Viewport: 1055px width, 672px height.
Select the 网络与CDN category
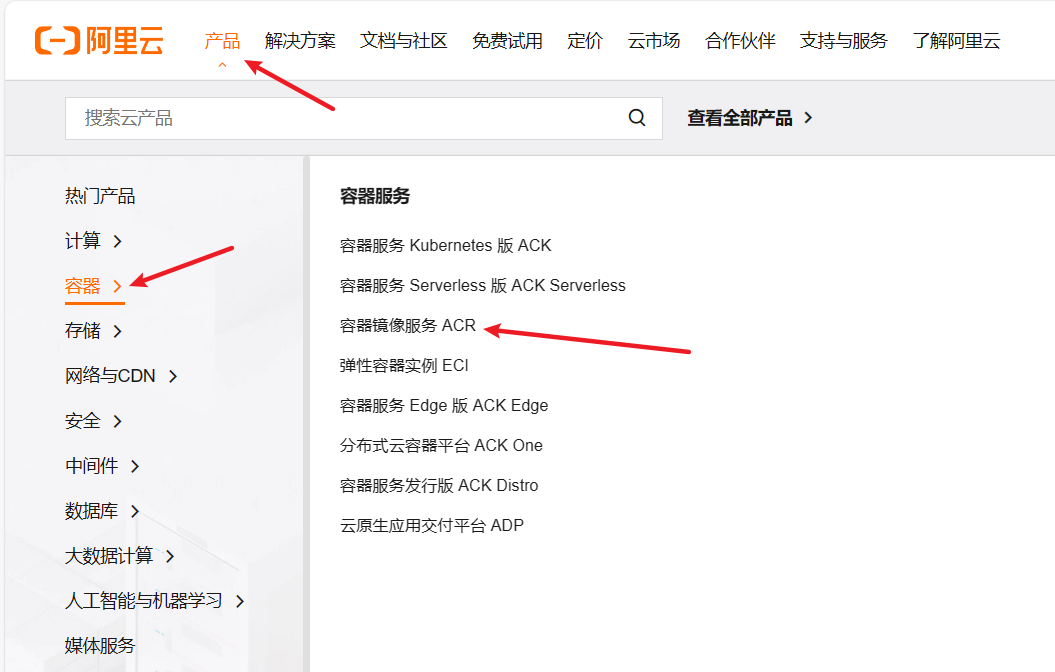(110, 376)
